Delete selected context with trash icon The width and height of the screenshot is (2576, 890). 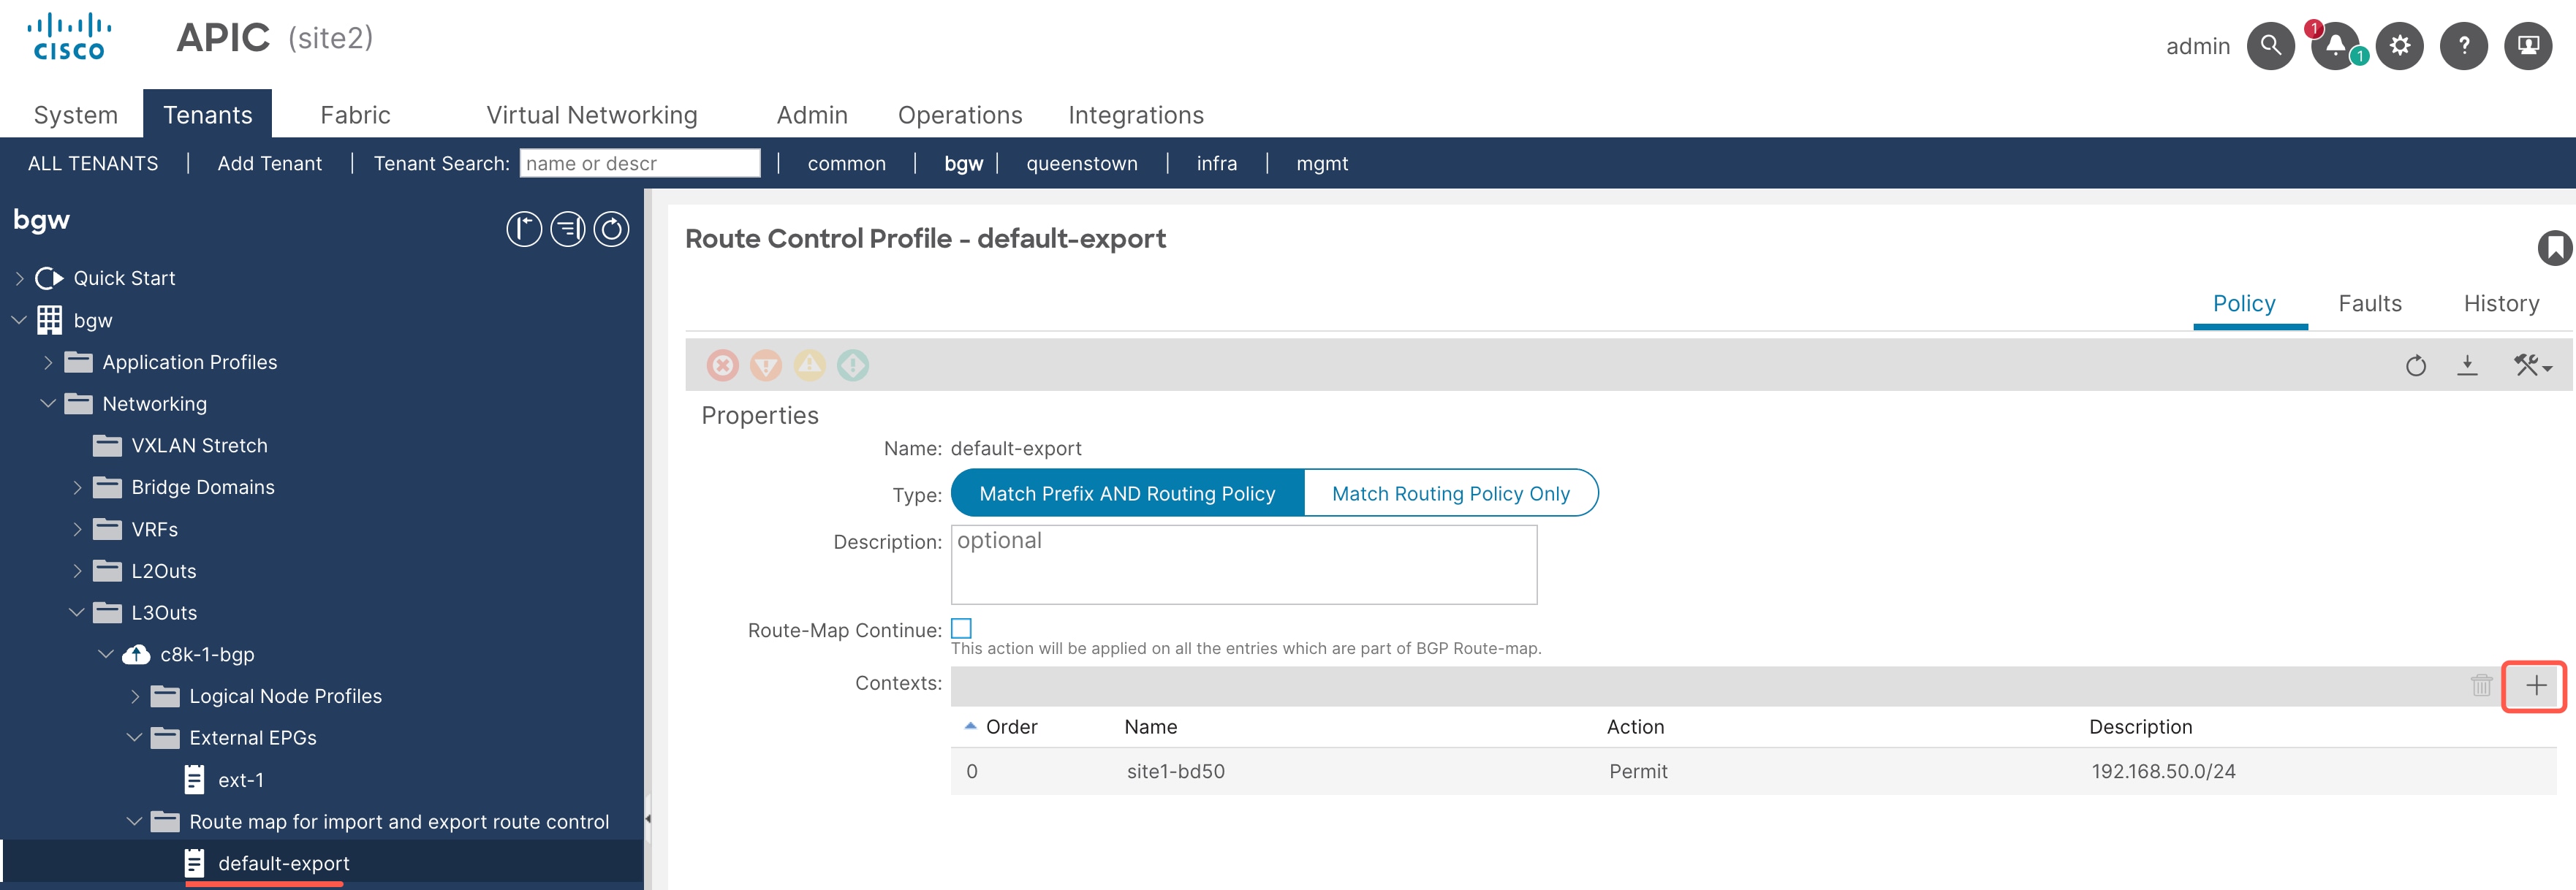tap(2481, 685)
